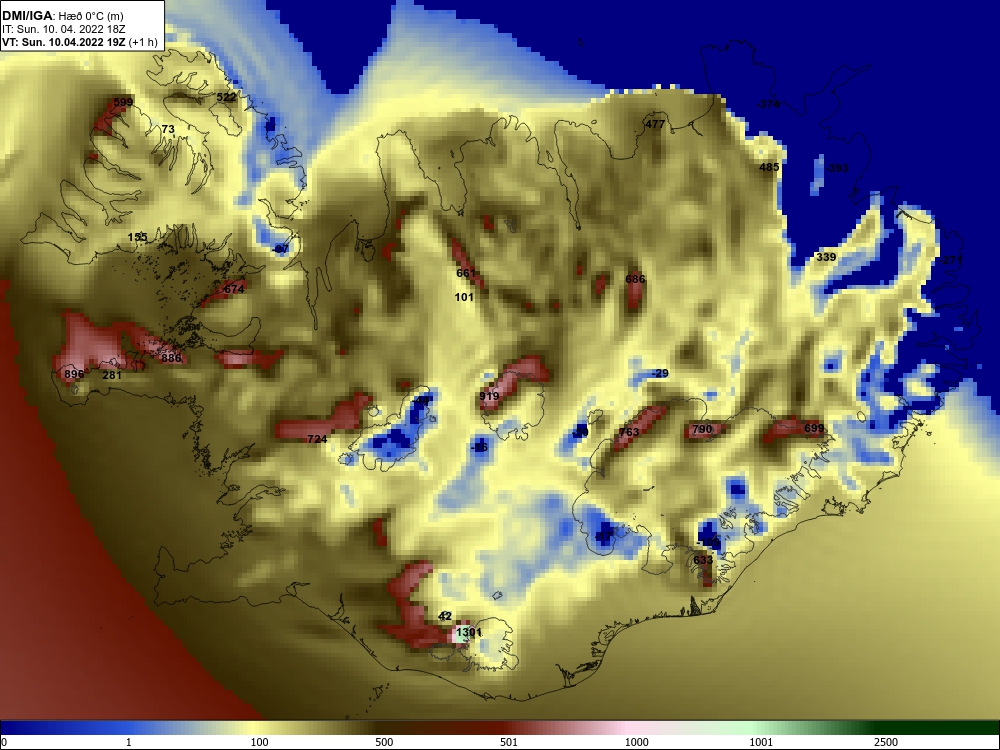Image resolution: width=1000 pixels, height=750 pixels.
Task: Click the map value -29
Action: [x=661, y=373]
